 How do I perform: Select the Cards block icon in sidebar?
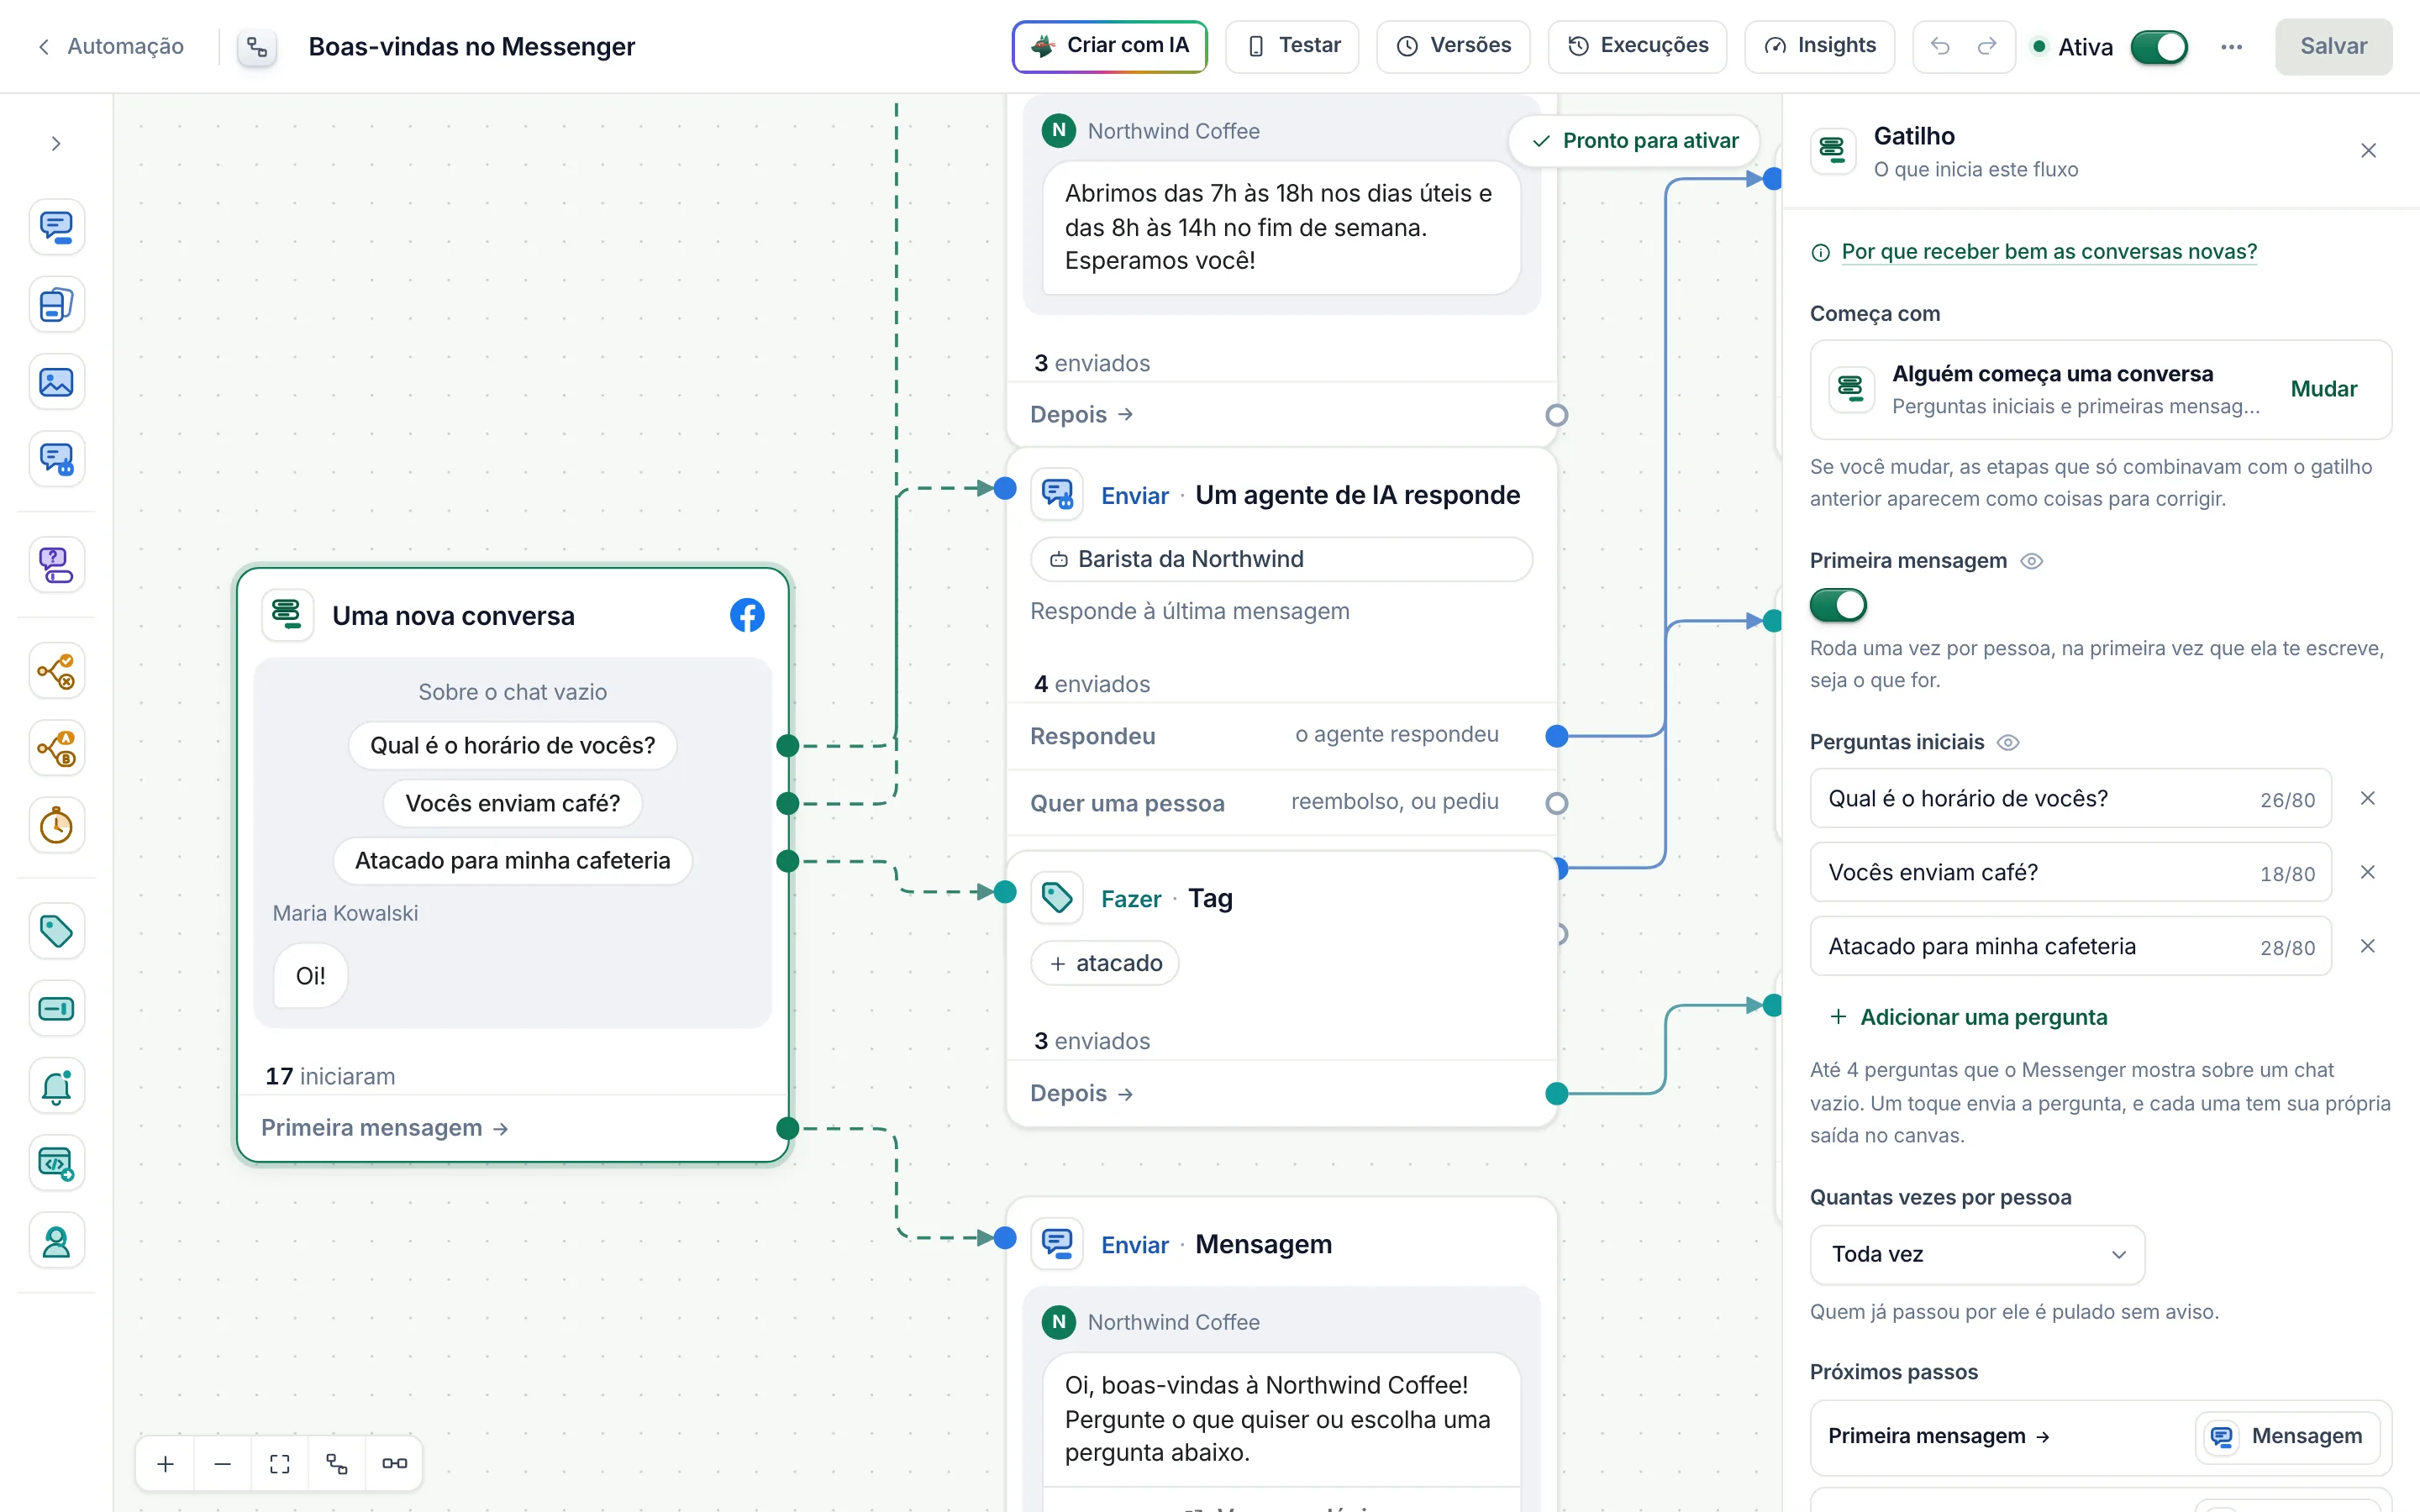point(56,305)
